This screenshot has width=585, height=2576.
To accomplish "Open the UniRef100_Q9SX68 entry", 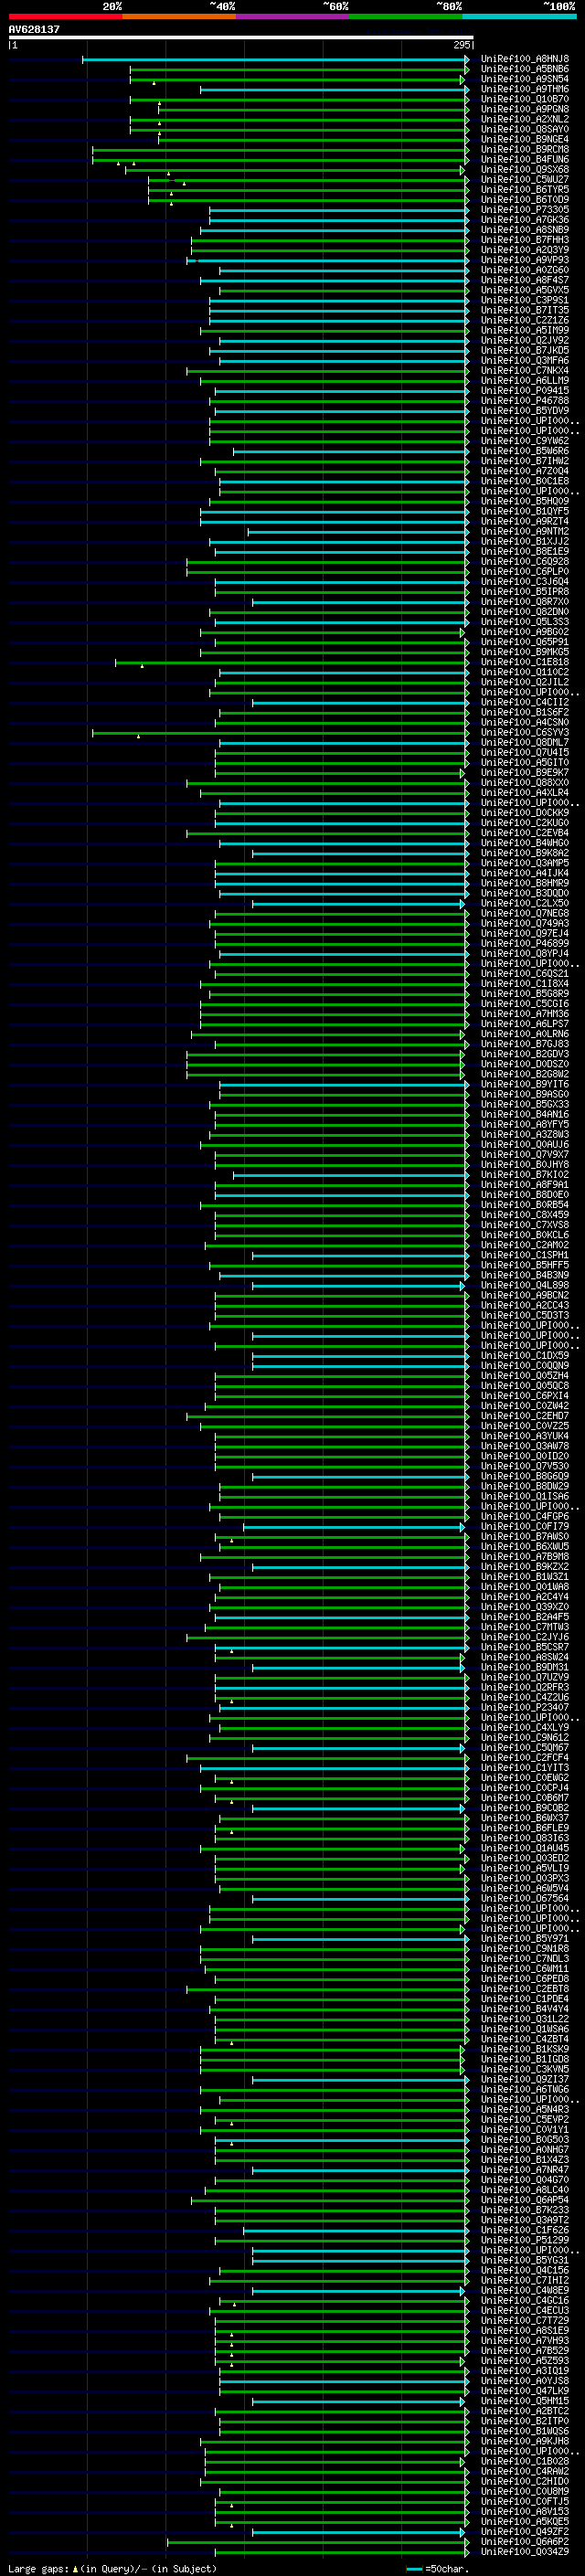I will pos(525,169).
